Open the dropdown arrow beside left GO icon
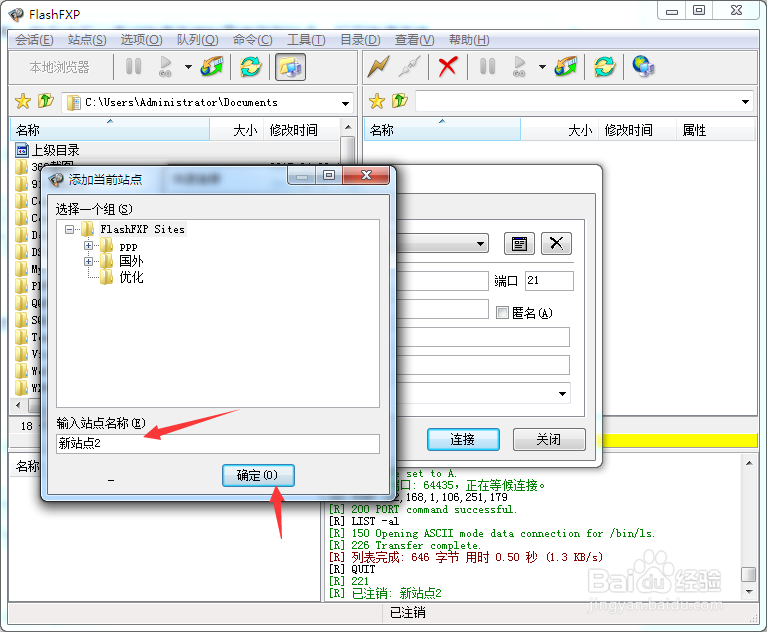This screenshot has width=767, height=632. click(188, 67)
